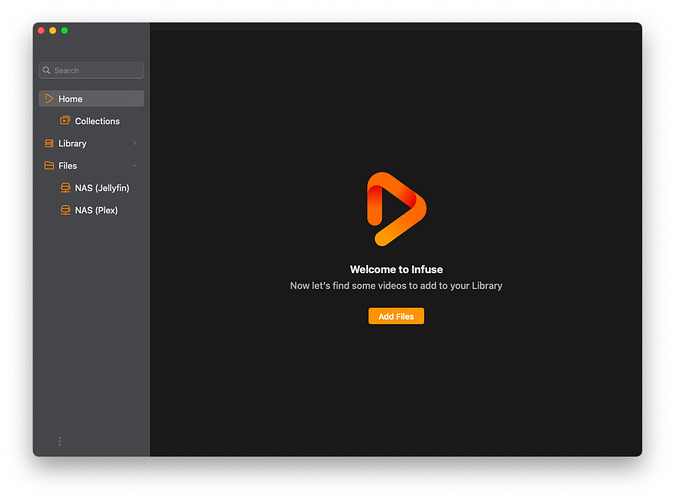Click the Search field in the sidebar
675x500 pixels.
tap(91, 70)
